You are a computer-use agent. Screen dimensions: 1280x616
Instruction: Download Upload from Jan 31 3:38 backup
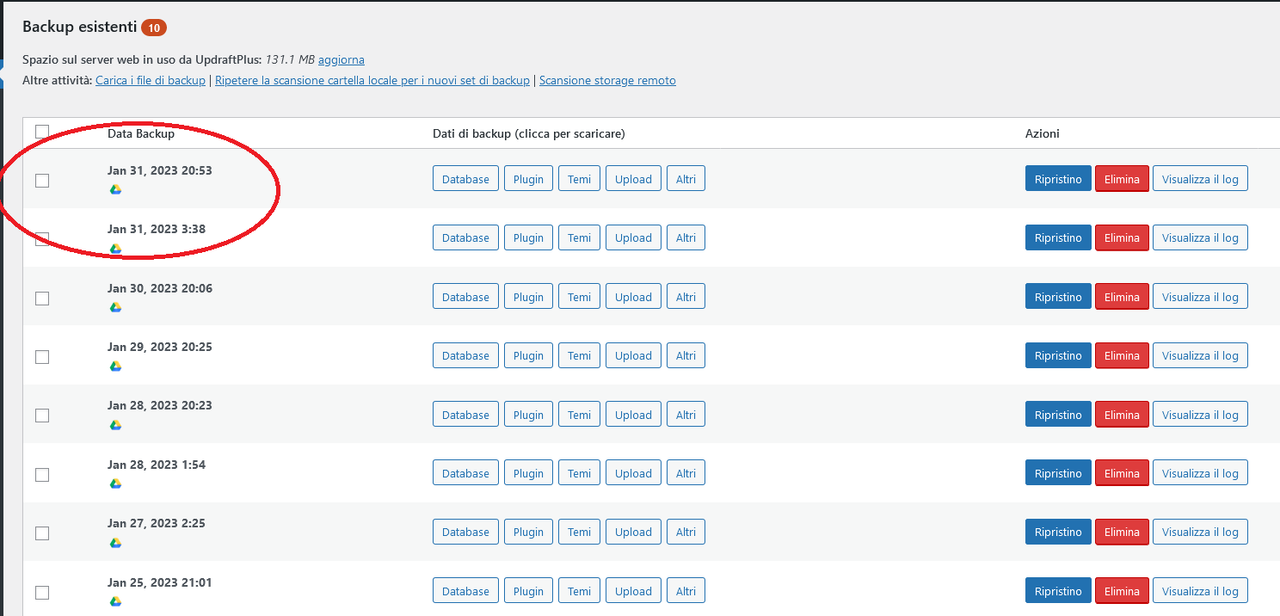pyautogui.click(x=633, y=238)
